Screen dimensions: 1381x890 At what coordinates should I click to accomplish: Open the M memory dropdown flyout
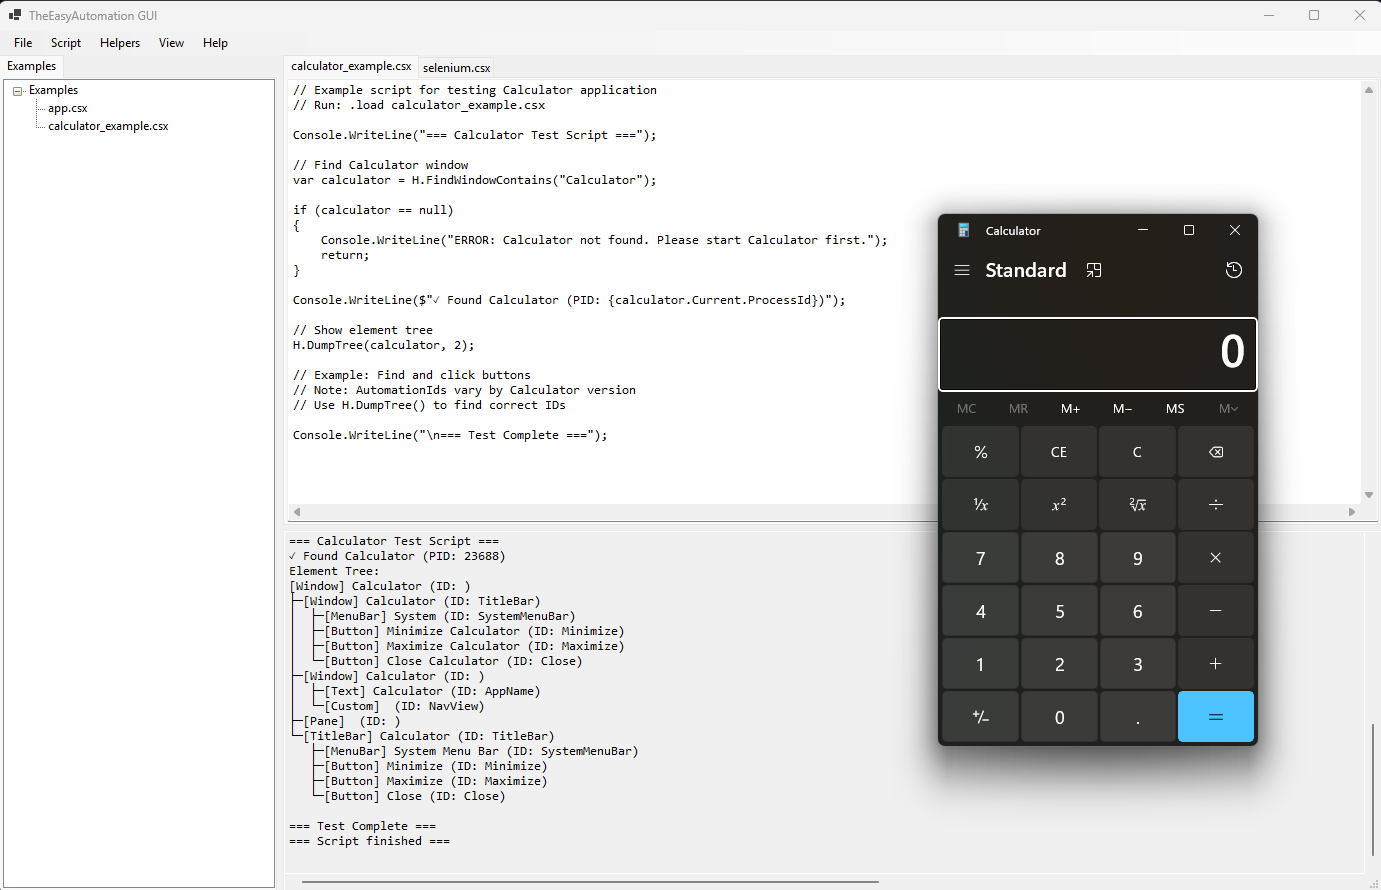[1228, 408]
